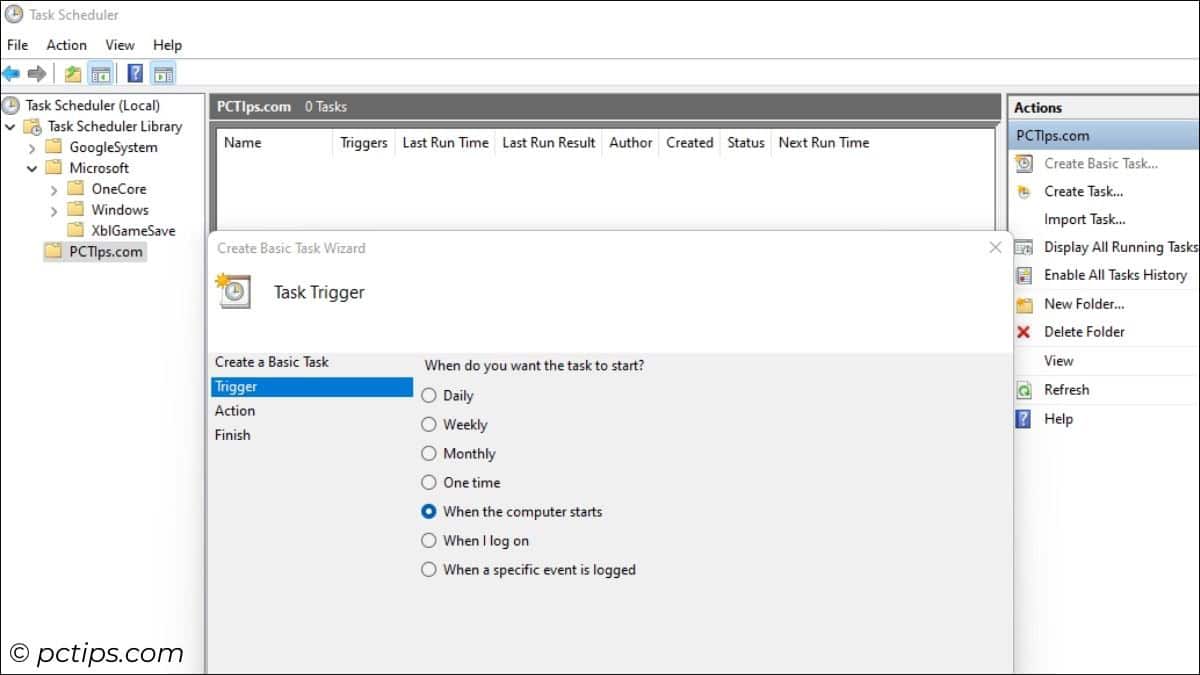The height and width of the screenshot is (675, 1200).
Task: Open the Action menu
Action: click(66, 45)
